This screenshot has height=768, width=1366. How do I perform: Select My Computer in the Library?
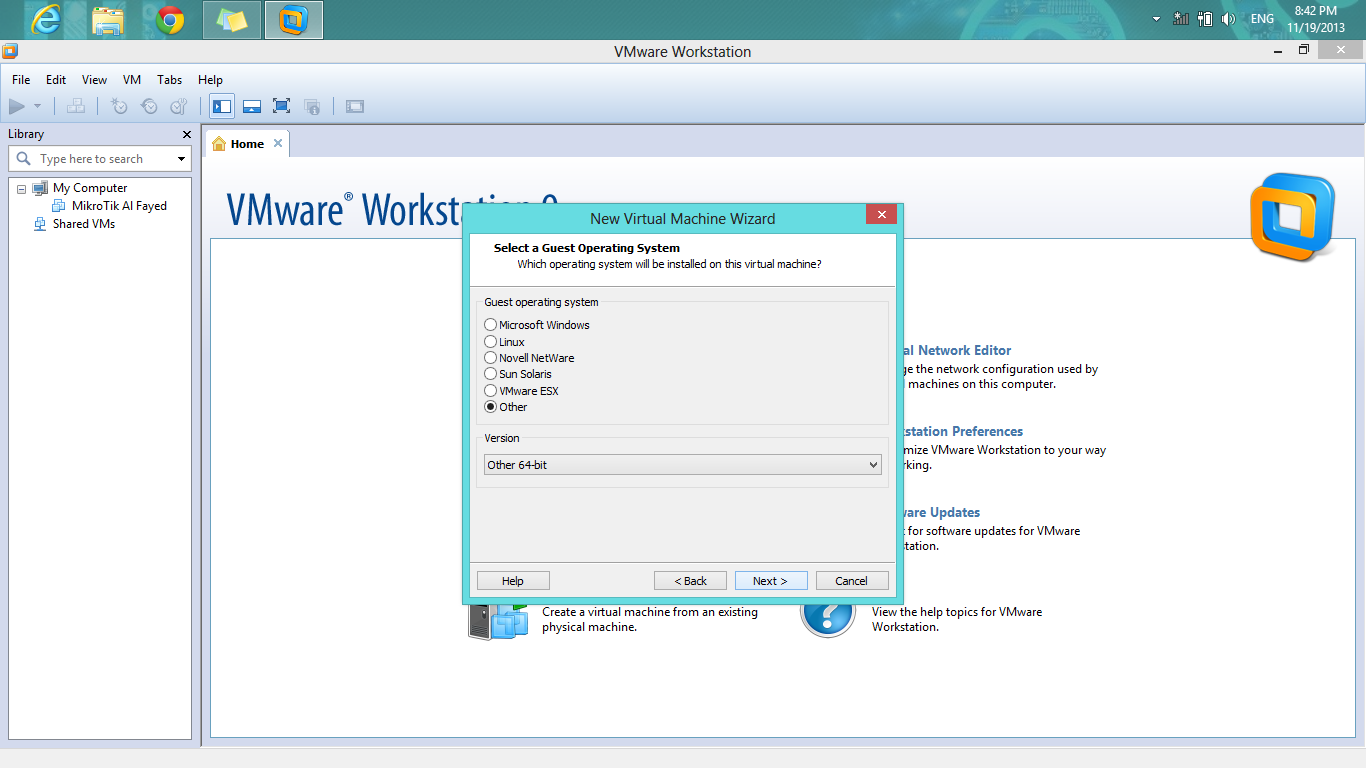coord(90,188)
